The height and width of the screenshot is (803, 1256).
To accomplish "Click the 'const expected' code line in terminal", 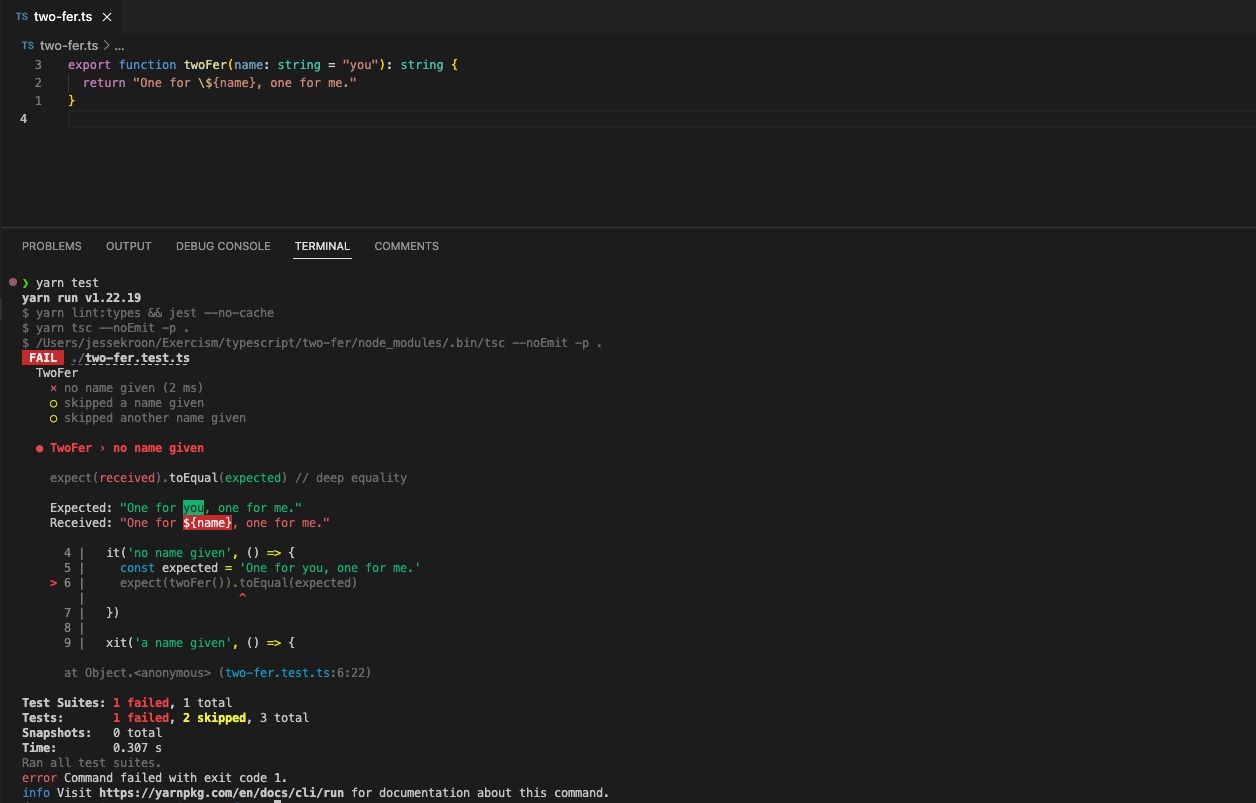I will [x=270, y=568].
